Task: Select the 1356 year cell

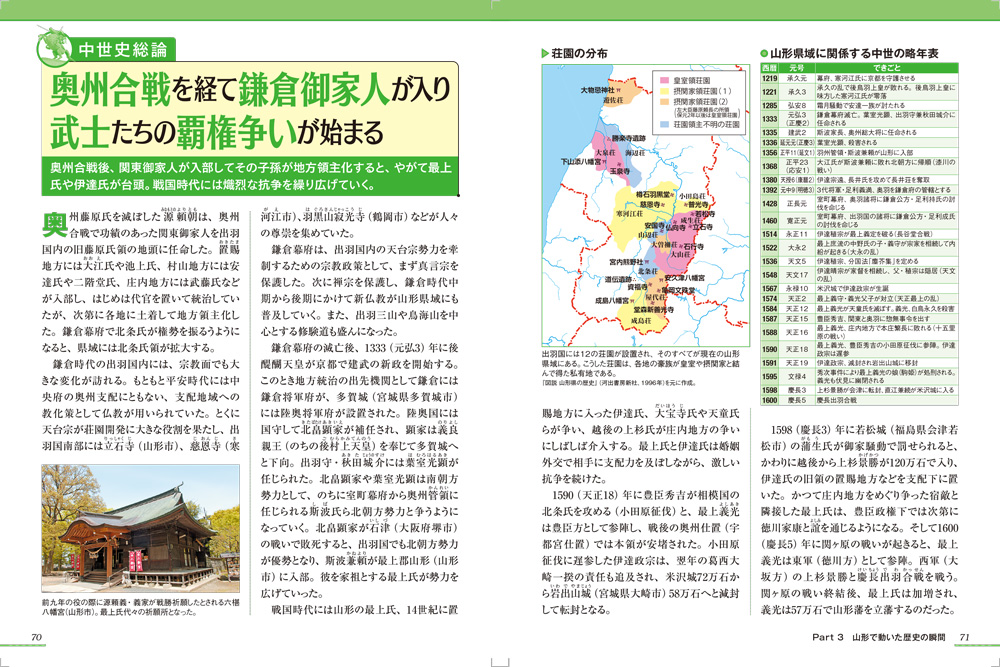Action: coord(770,153)
